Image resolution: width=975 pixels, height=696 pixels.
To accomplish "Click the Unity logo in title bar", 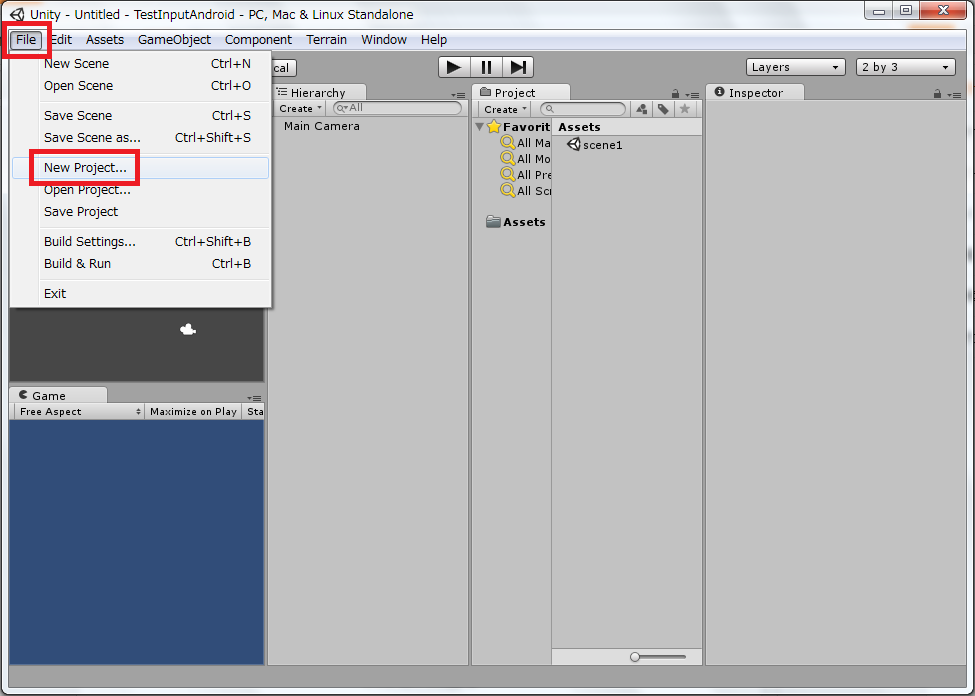I will click(x=17, y=14).
